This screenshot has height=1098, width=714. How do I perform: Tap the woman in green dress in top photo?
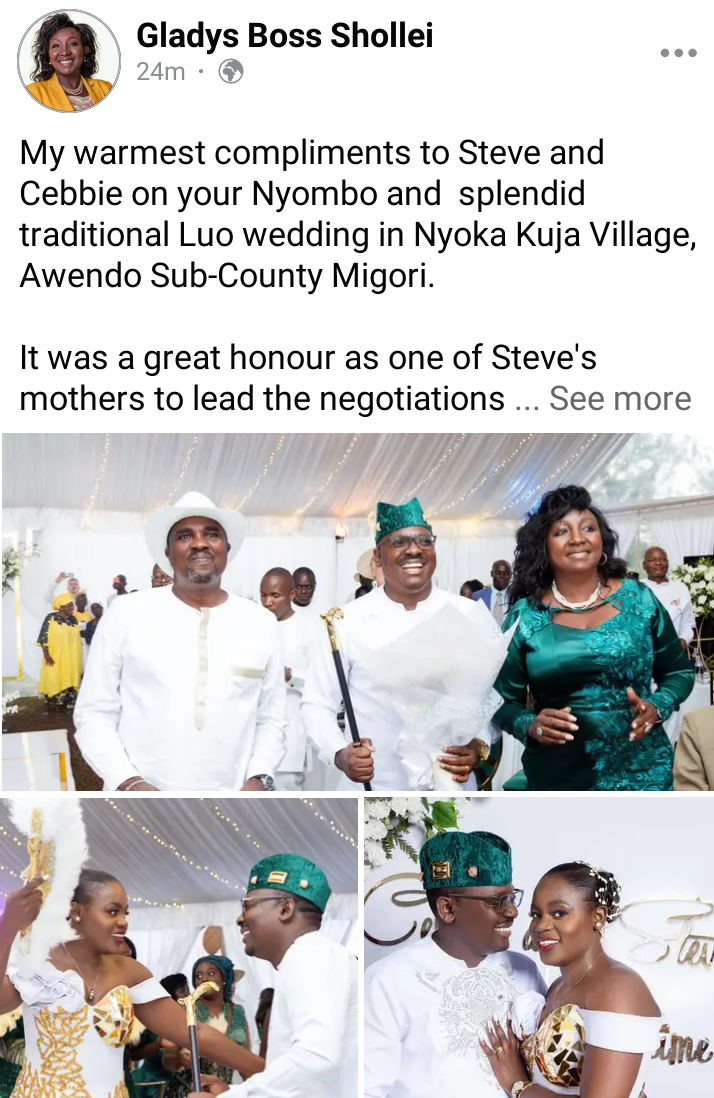[592, 639]
